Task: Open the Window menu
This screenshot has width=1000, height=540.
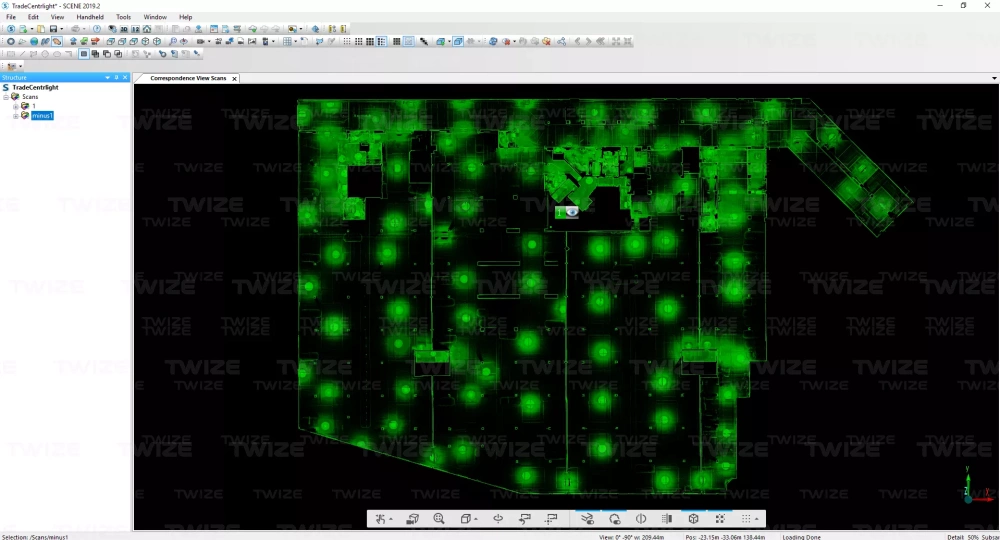Action: pos(155,17)
